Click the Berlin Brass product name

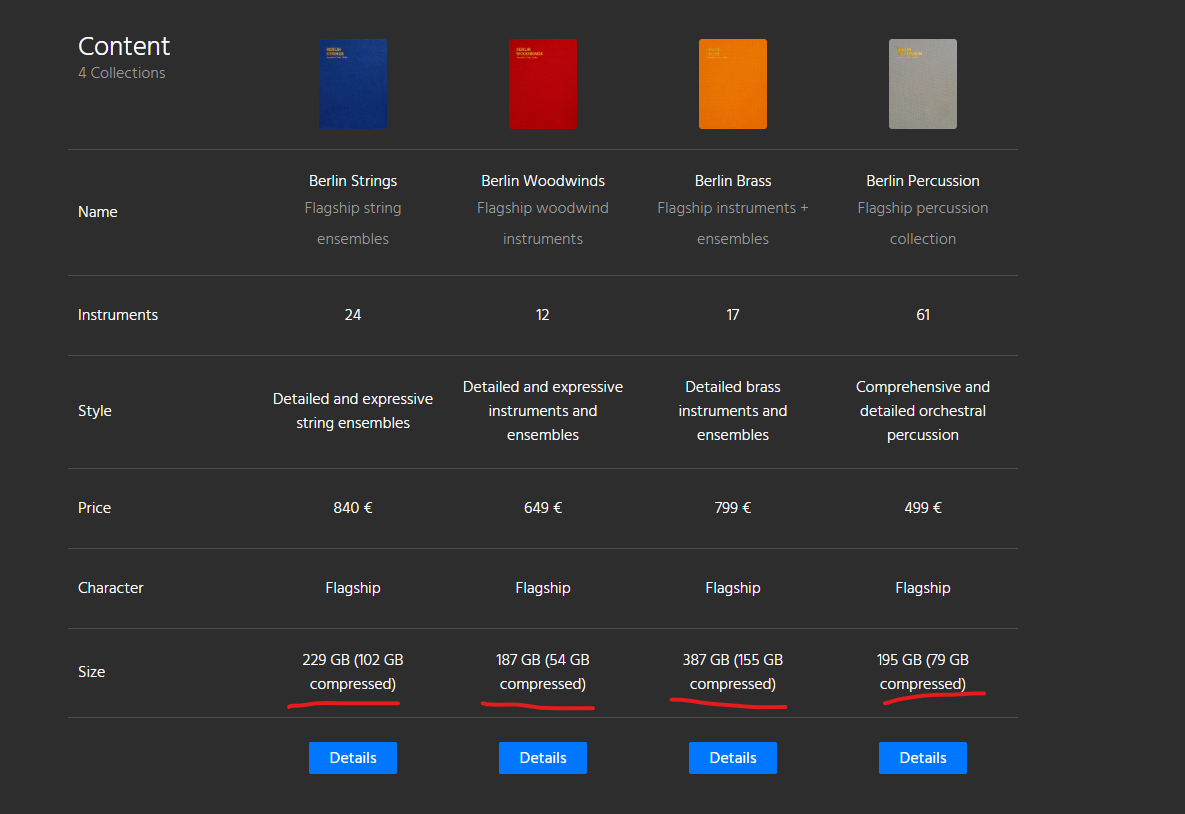tap(733, 181)
